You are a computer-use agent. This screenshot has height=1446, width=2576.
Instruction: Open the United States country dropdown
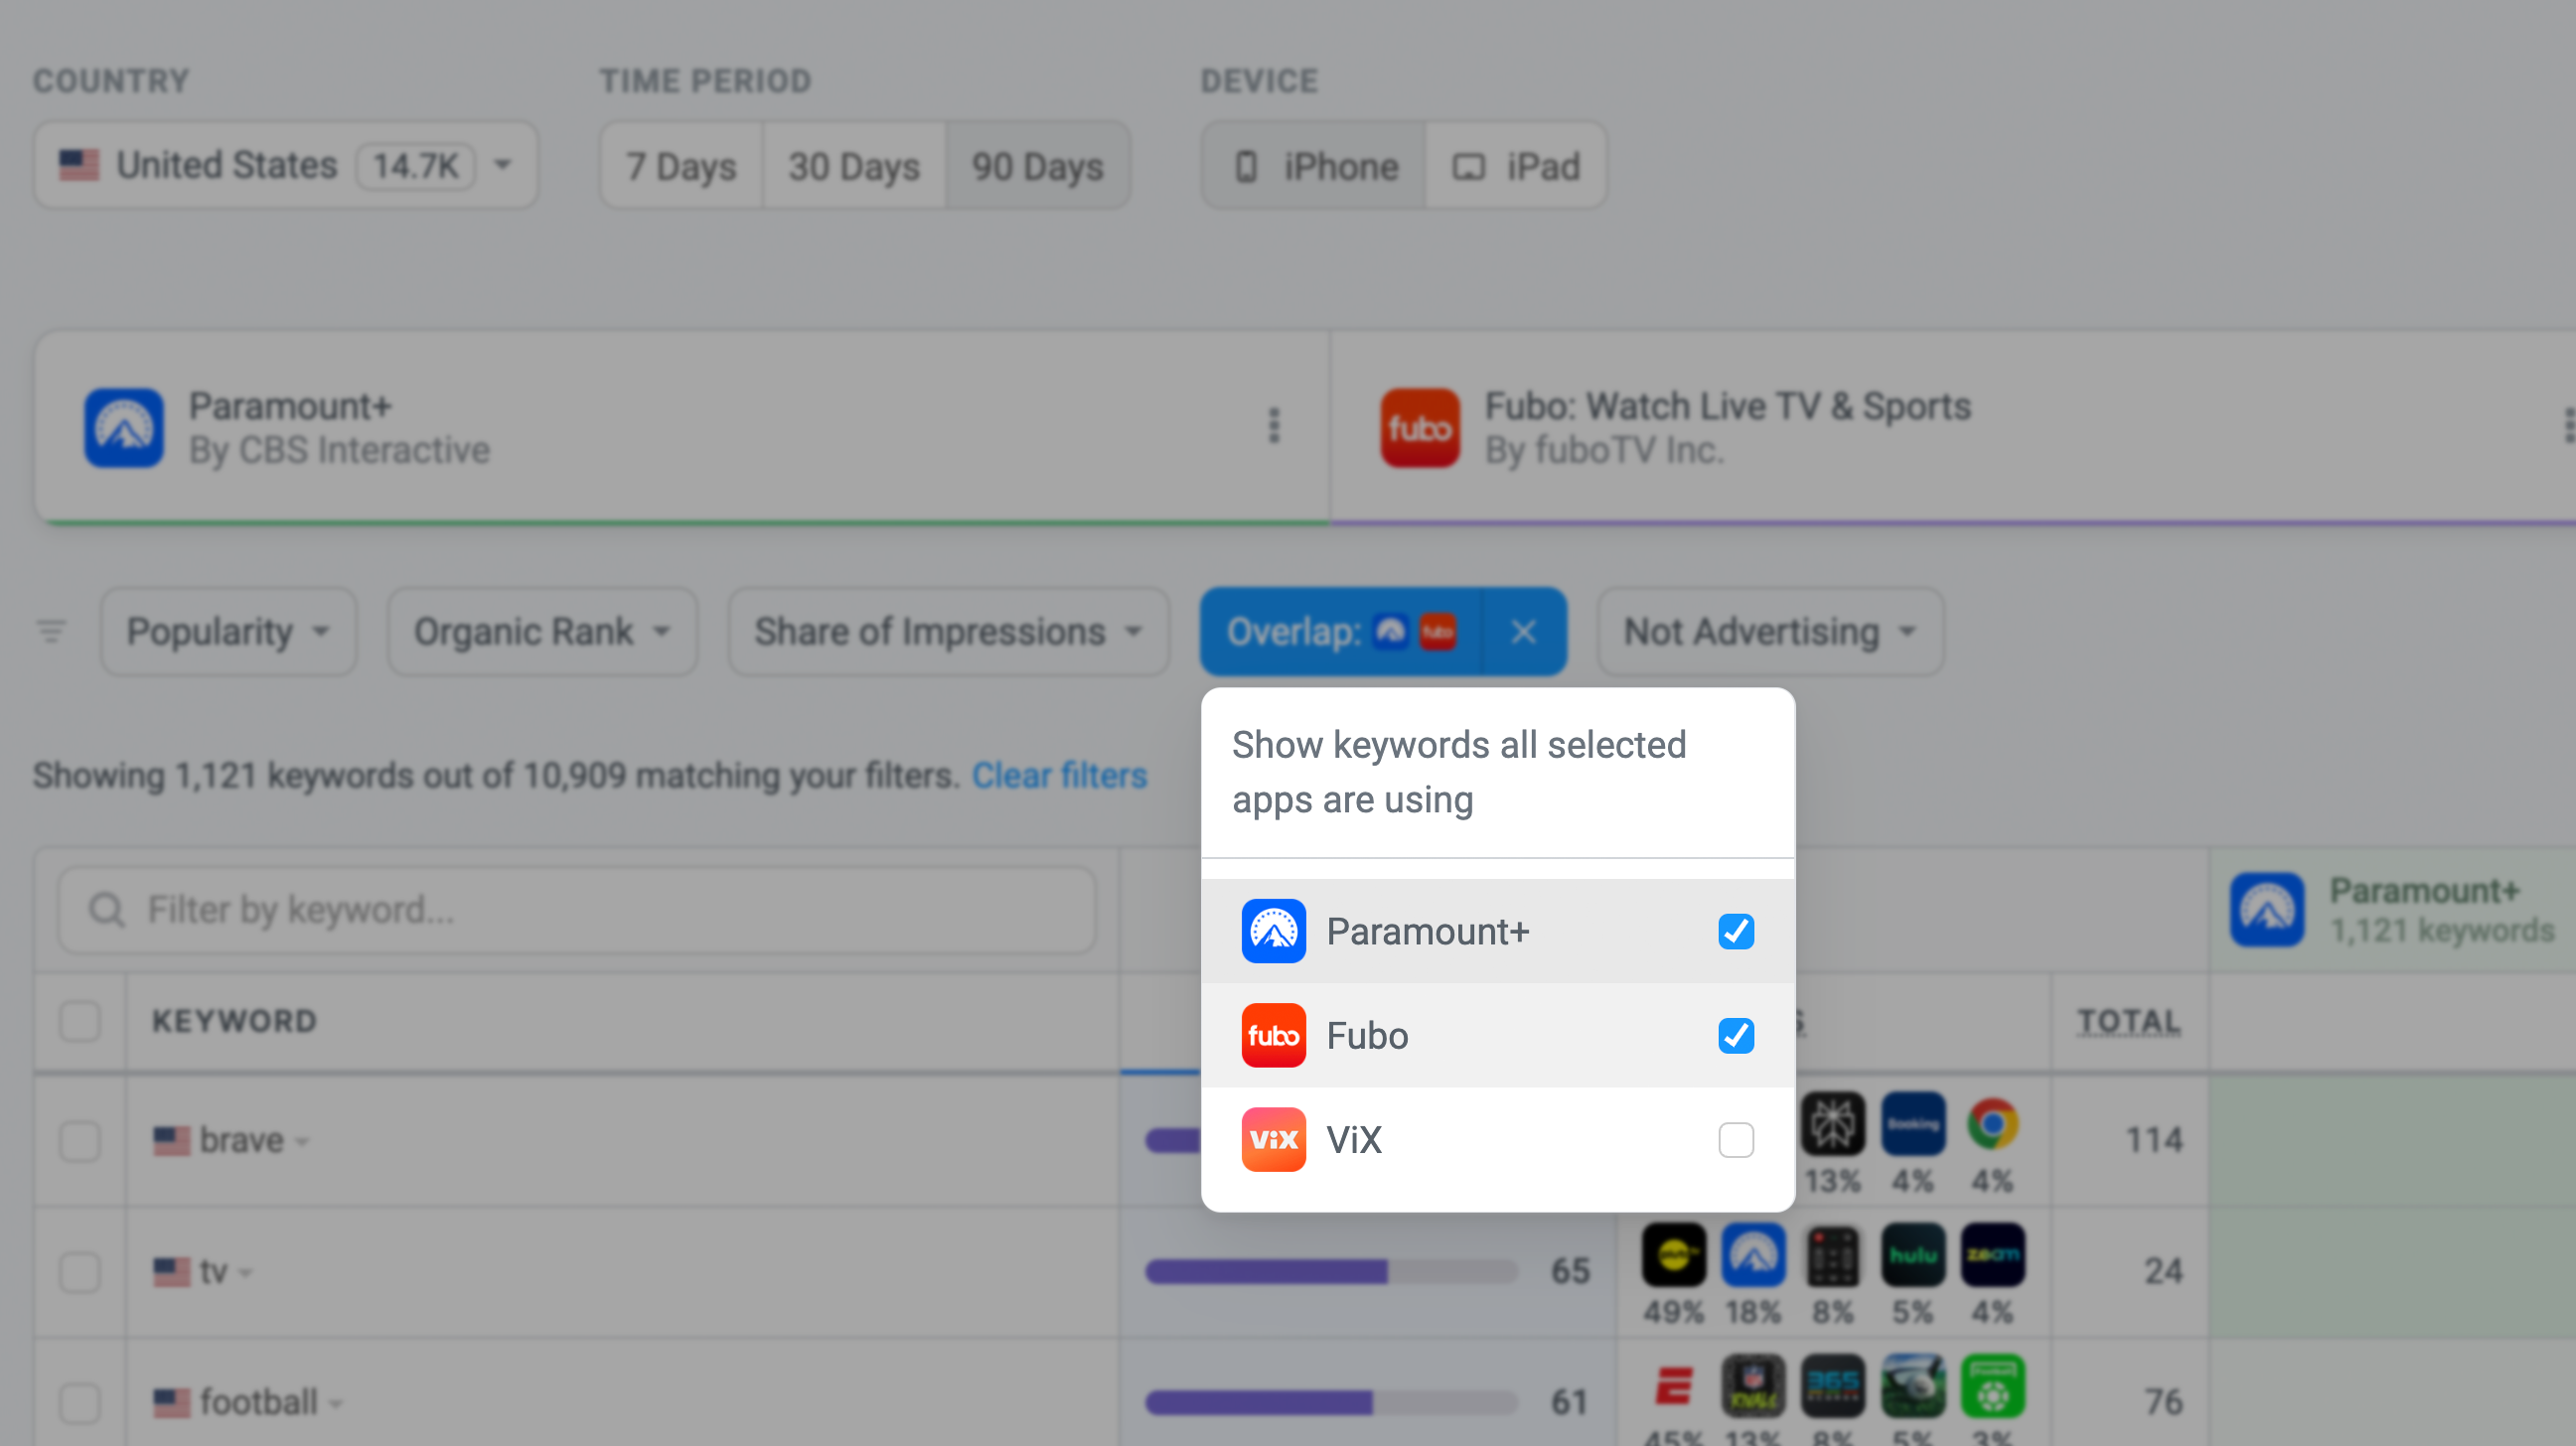pos(286,165)
